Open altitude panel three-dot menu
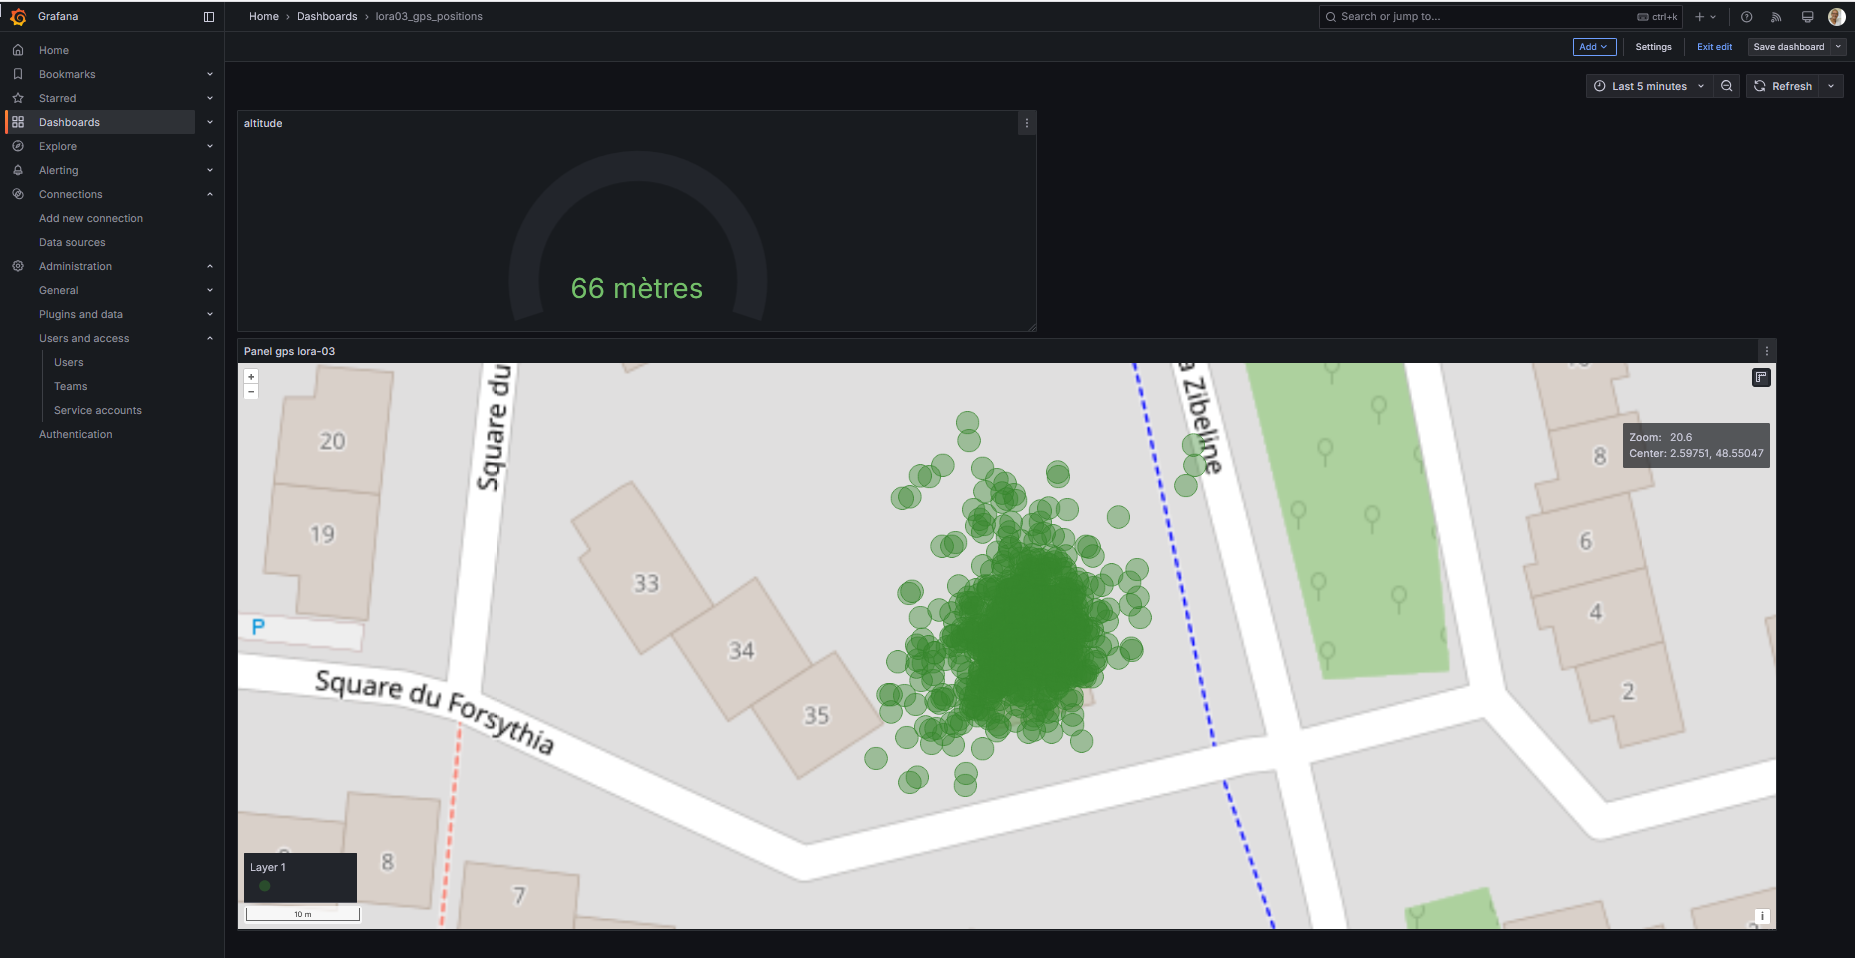This screenshot has height=958, width=1855. [x=1026, y=123]
